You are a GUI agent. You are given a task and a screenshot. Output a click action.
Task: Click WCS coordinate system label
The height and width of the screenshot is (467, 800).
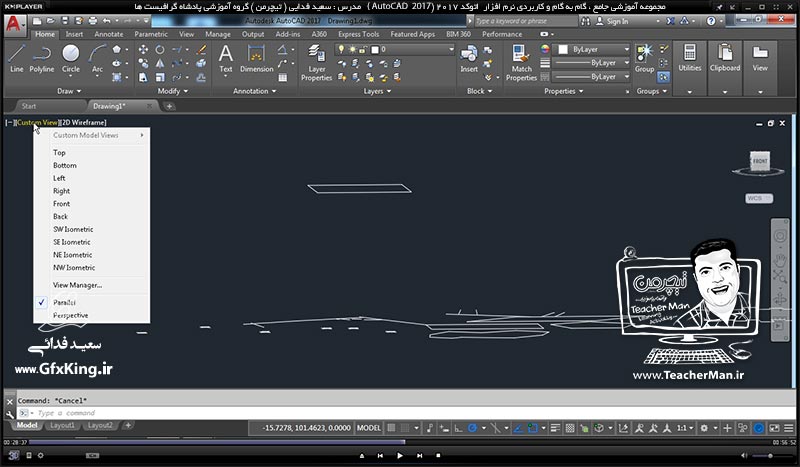pos(759,198)
